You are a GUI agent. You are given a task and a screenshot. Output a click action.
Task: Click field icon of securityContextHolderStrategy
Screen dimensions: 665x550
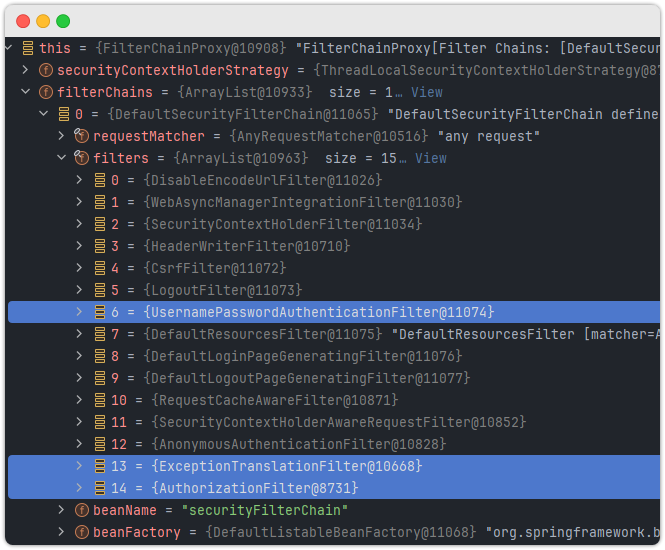(46, 70)
